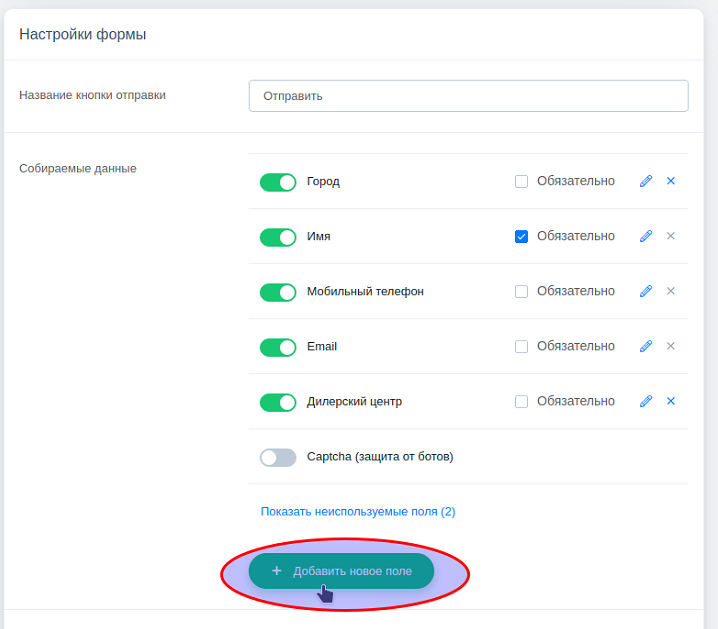This screenshot has height=629, width=718.
Task: Edit the Мобильный телефон field pencil icon
Action: click(x=646, y=291)
